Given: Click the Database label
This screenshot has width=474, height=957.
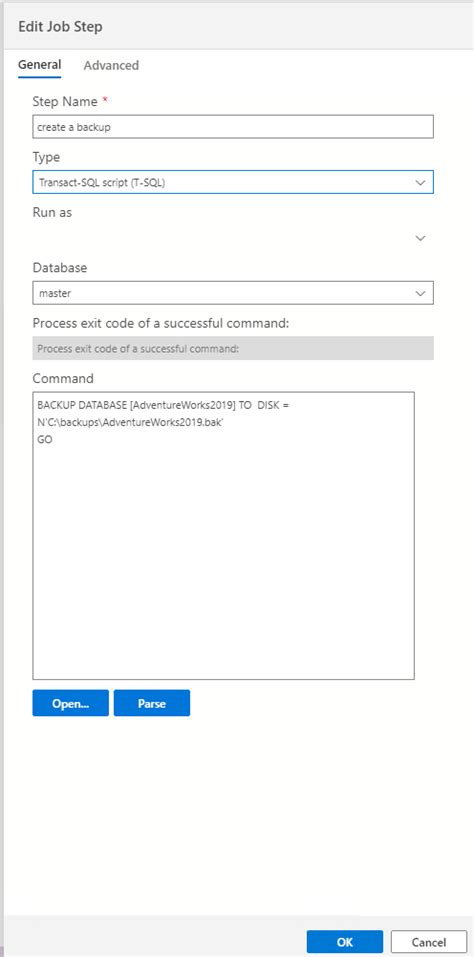Looking at the screenshot, I should pos(60,267).
